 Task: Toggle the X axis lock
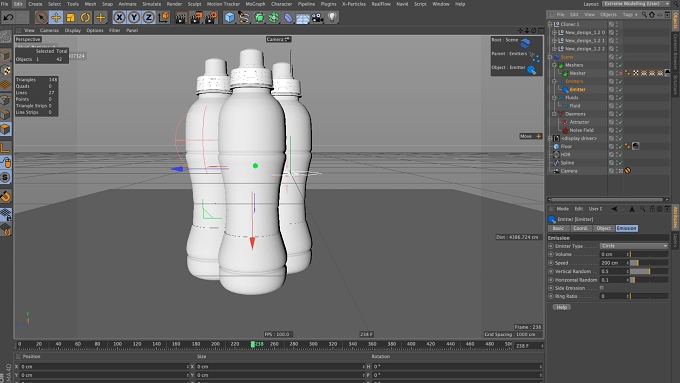119,18
